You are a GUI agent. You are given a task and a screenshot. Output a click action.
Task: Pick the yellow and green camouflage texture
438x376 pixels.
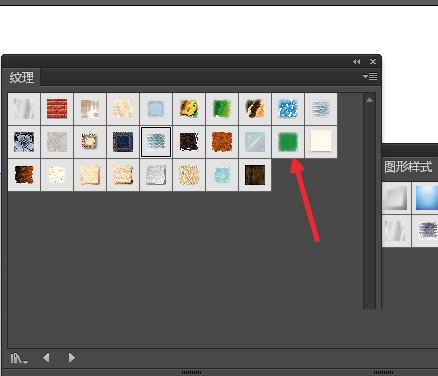tap(189, 109)
